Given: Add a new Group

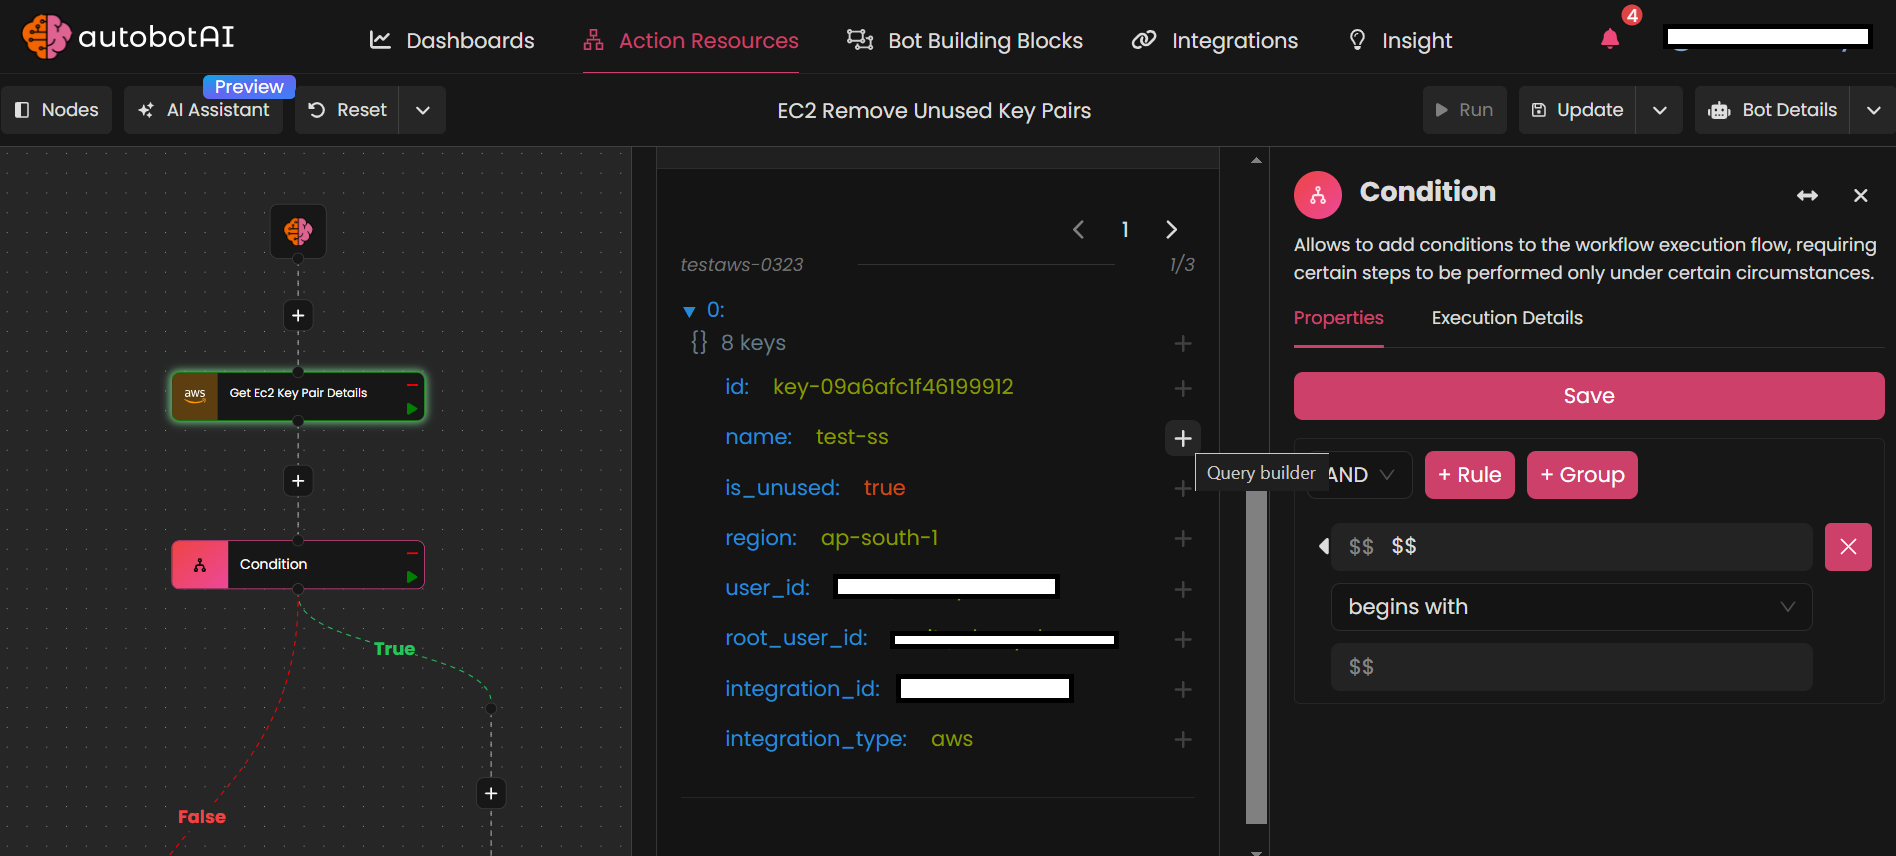Looking at the screenshot, I should click(1582, 475).
